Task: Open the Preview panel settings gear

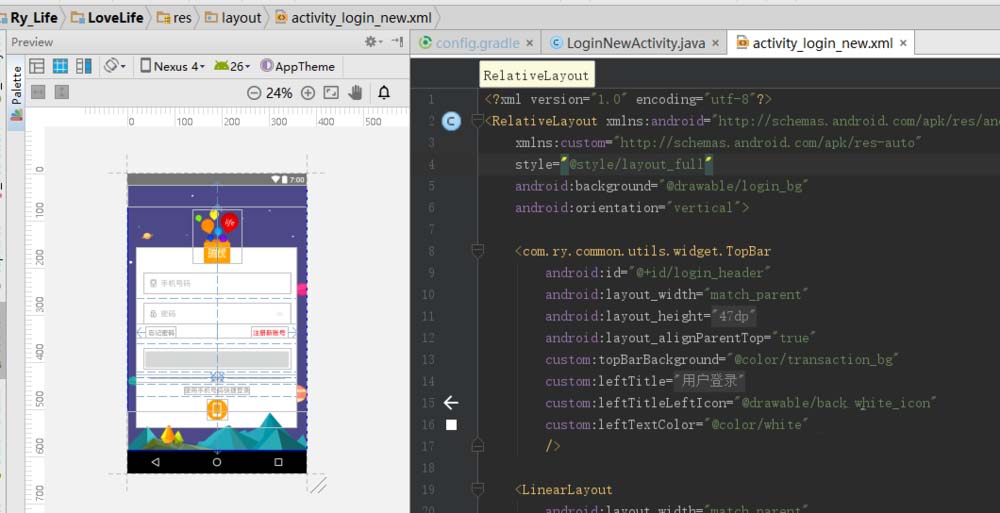Action: pos(371,42)
